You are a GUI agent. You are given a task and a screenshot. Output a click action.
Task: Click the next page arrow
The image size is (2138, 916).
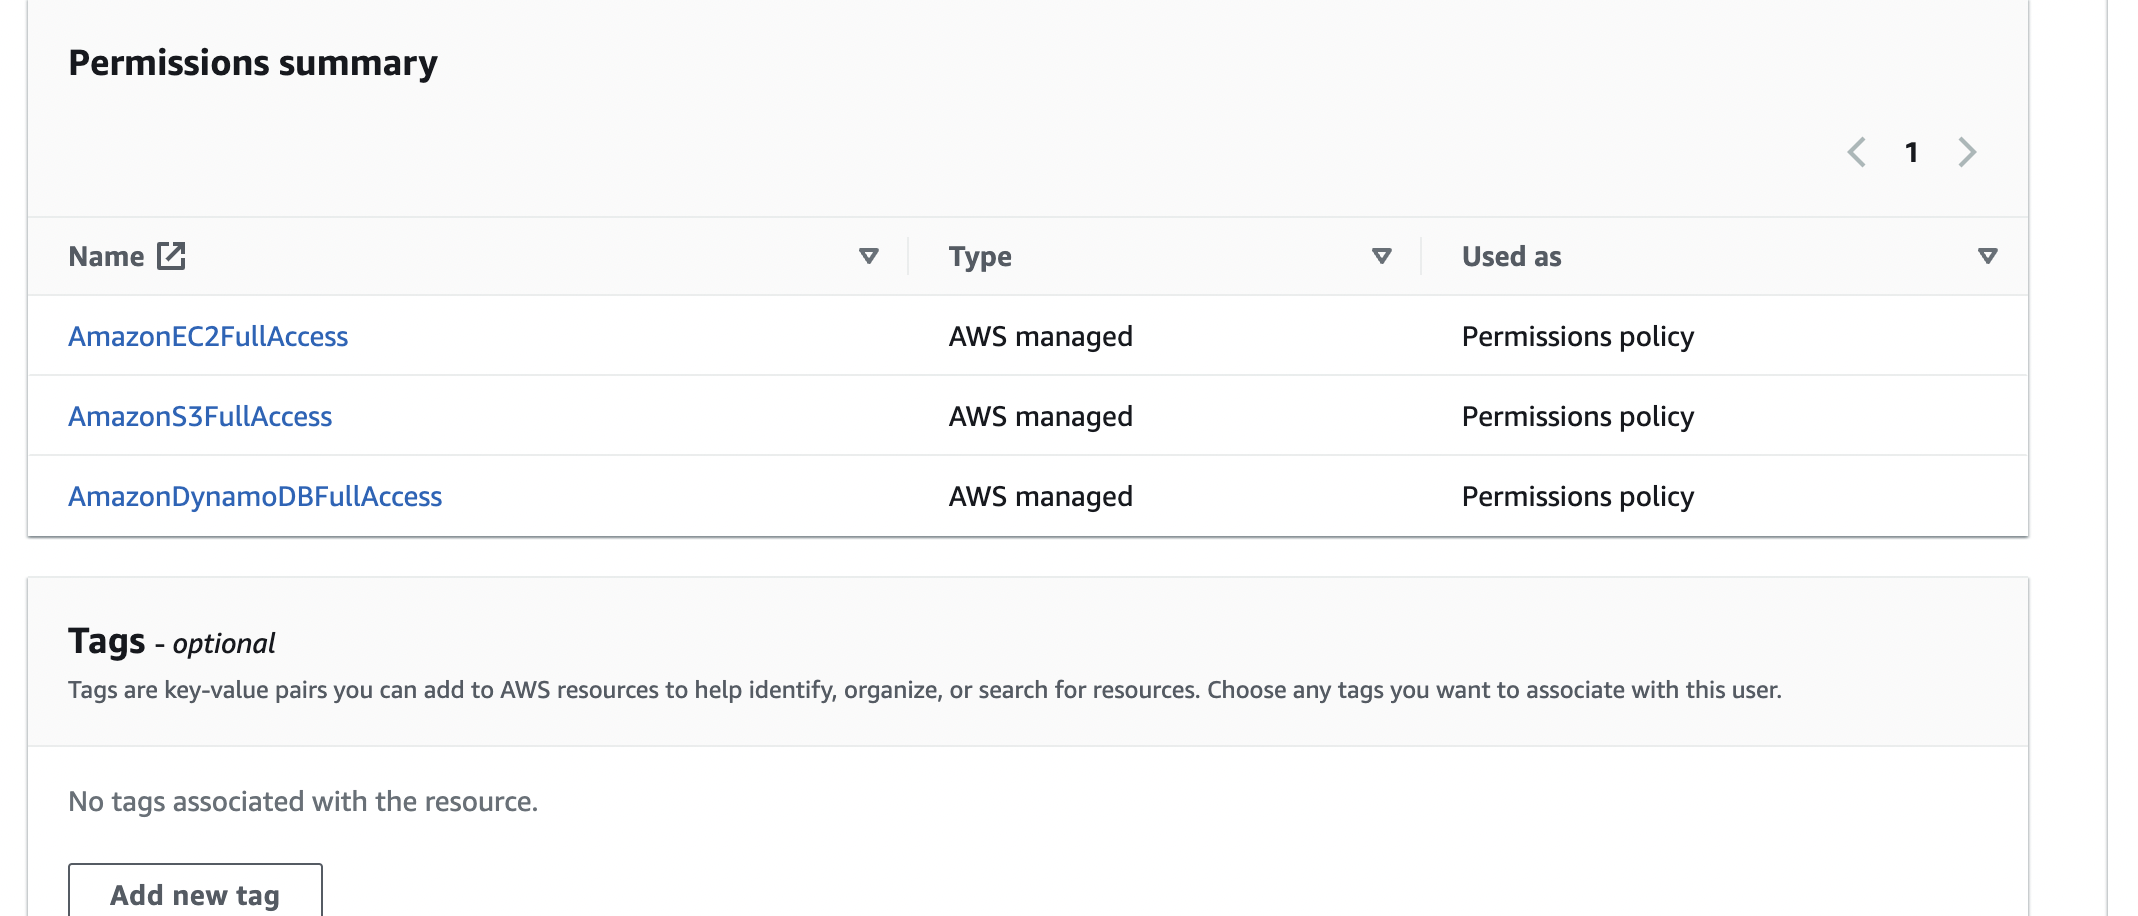(x=1968, y=152)
